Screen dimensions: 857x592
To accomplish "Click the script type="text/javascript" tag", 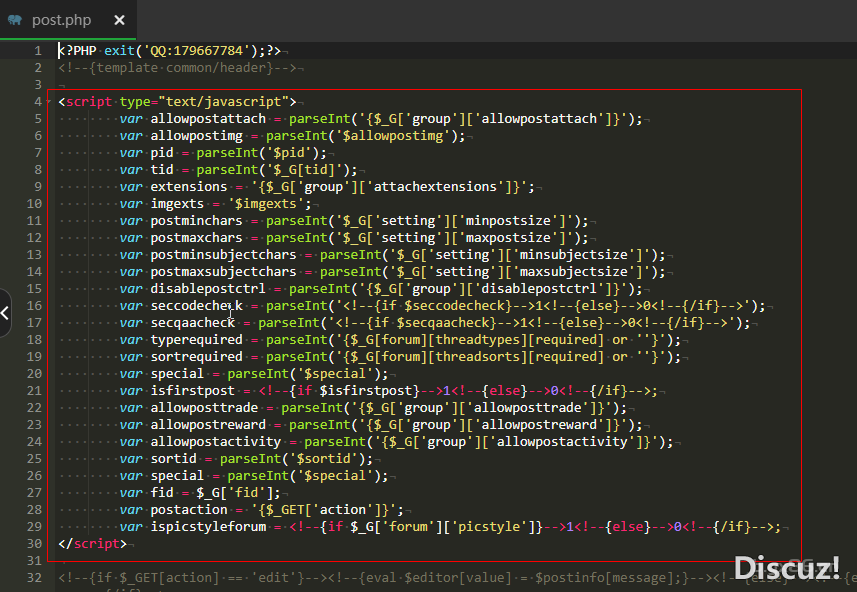I will click(178, 102).
